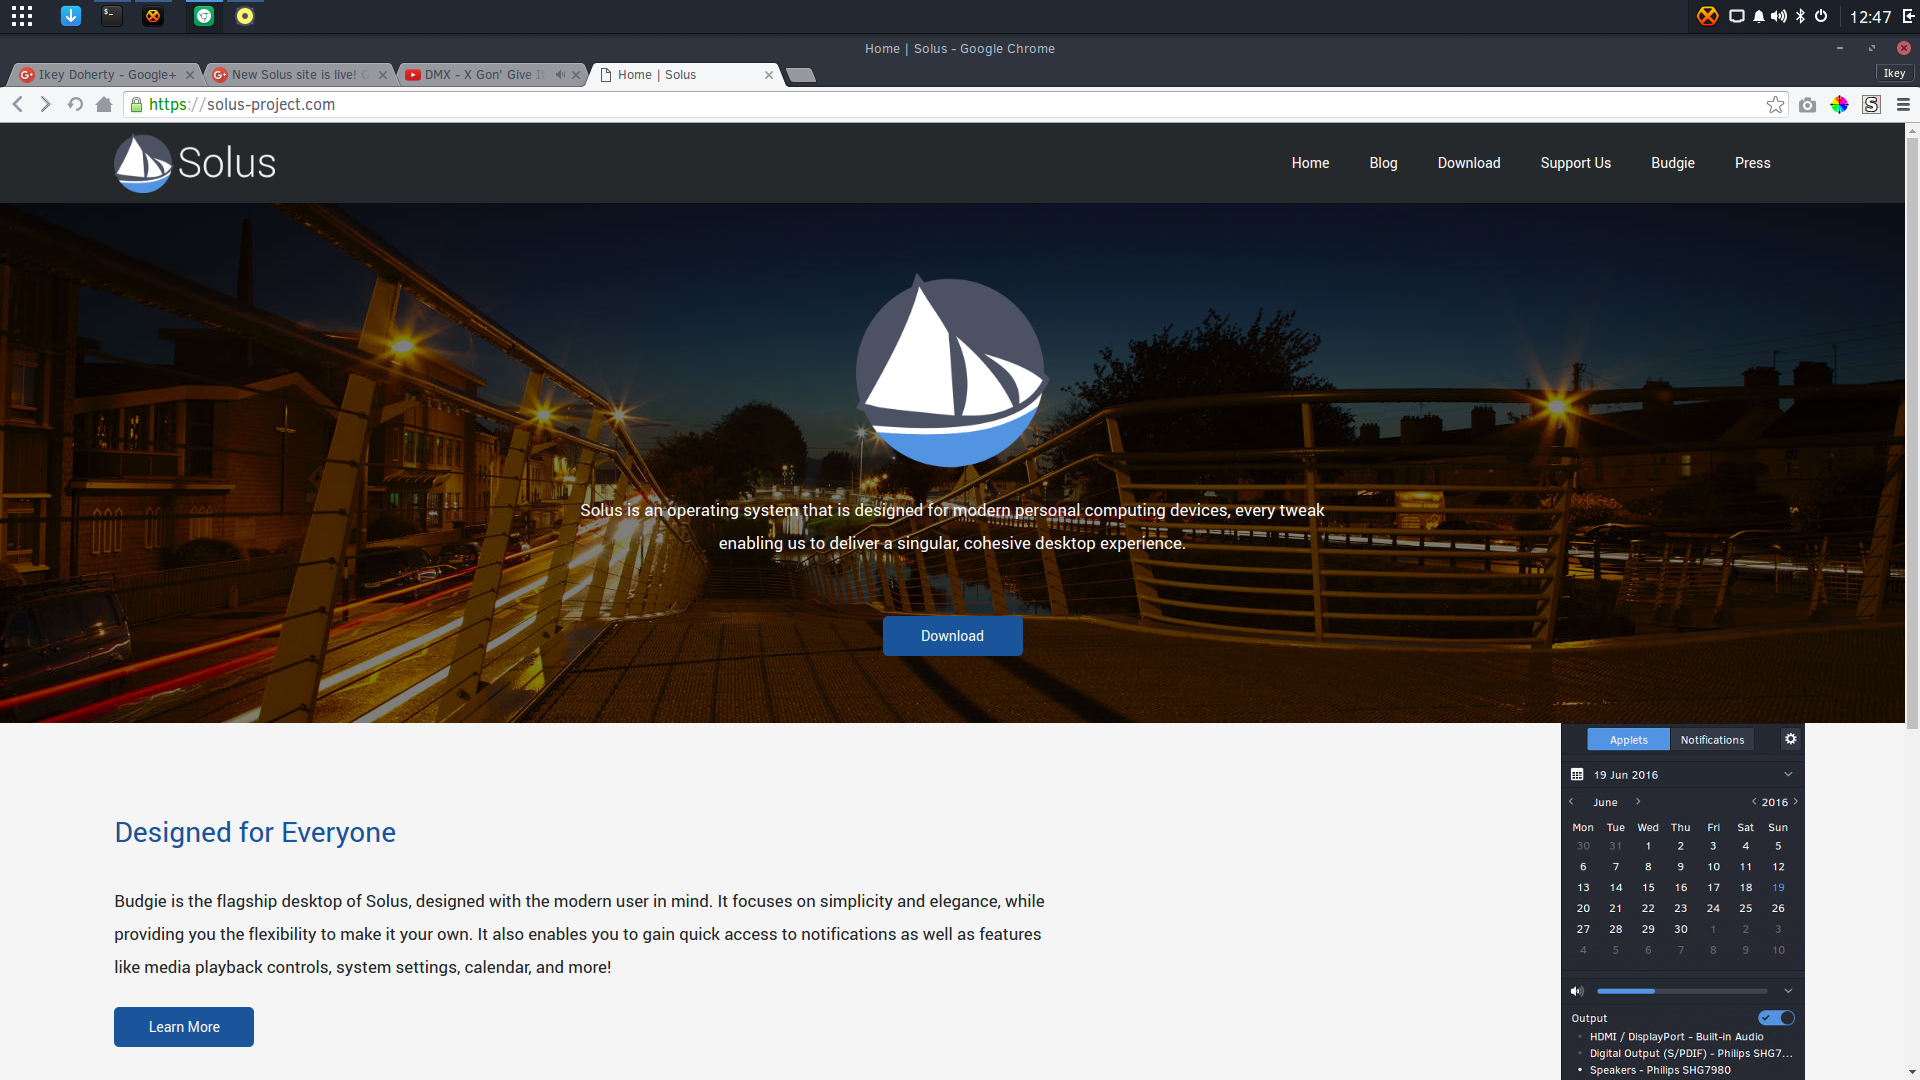Click the power icon in system tray

[x=1822, y=16]
